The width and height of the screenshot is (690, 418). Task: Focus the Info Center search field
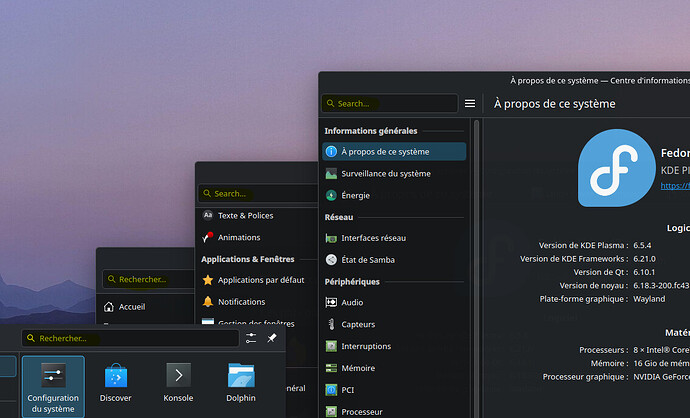[391, 103]
